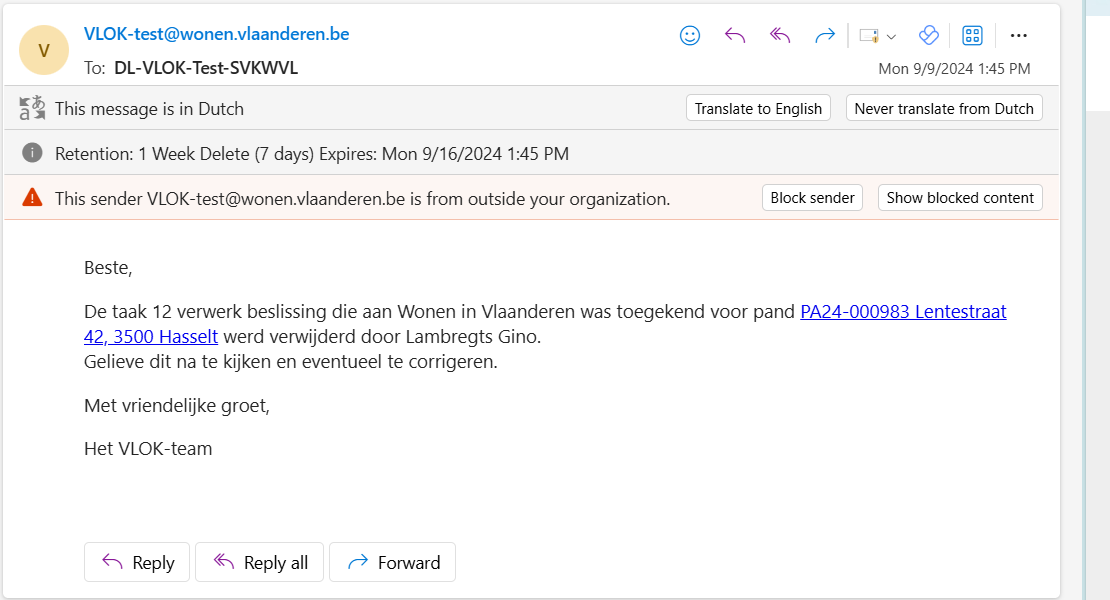React to the message with emoji icon

click(x=690, y=36)
